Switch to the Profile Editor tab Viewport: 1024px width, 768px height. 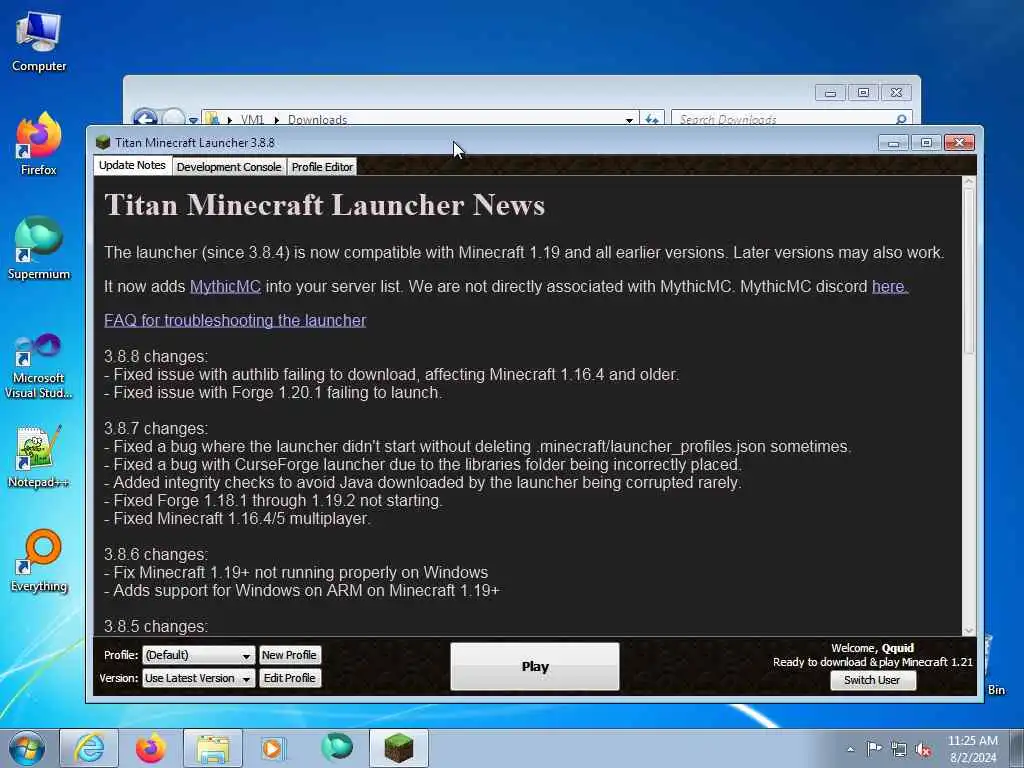322,167
